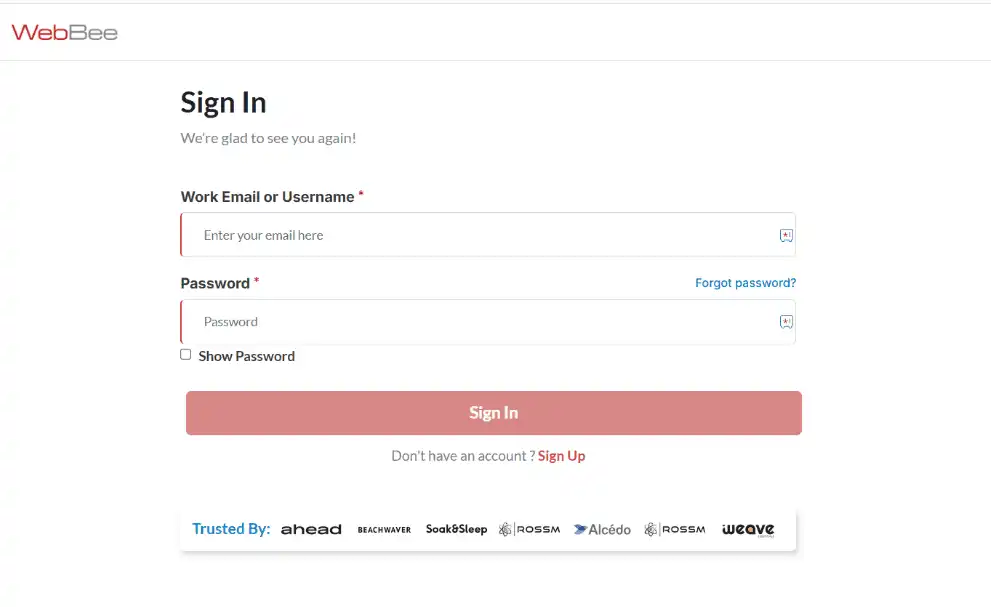
Task: Click the Alcédo brand logo
Action: click(x=602, y=529)
